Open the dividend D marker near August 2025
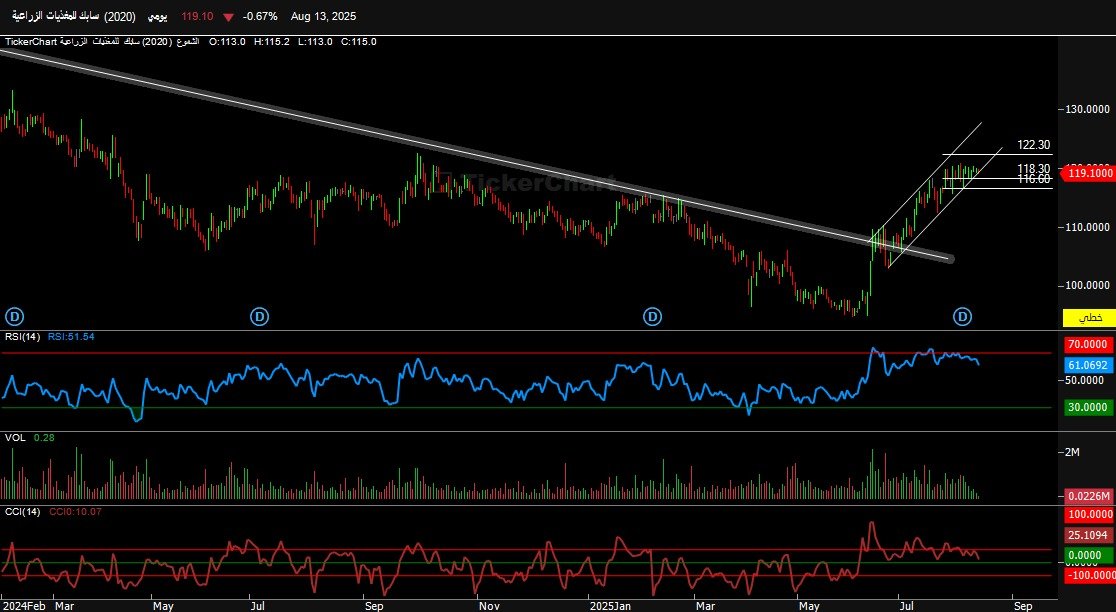Screen dimensions: 1116x612 coord(963,317)
